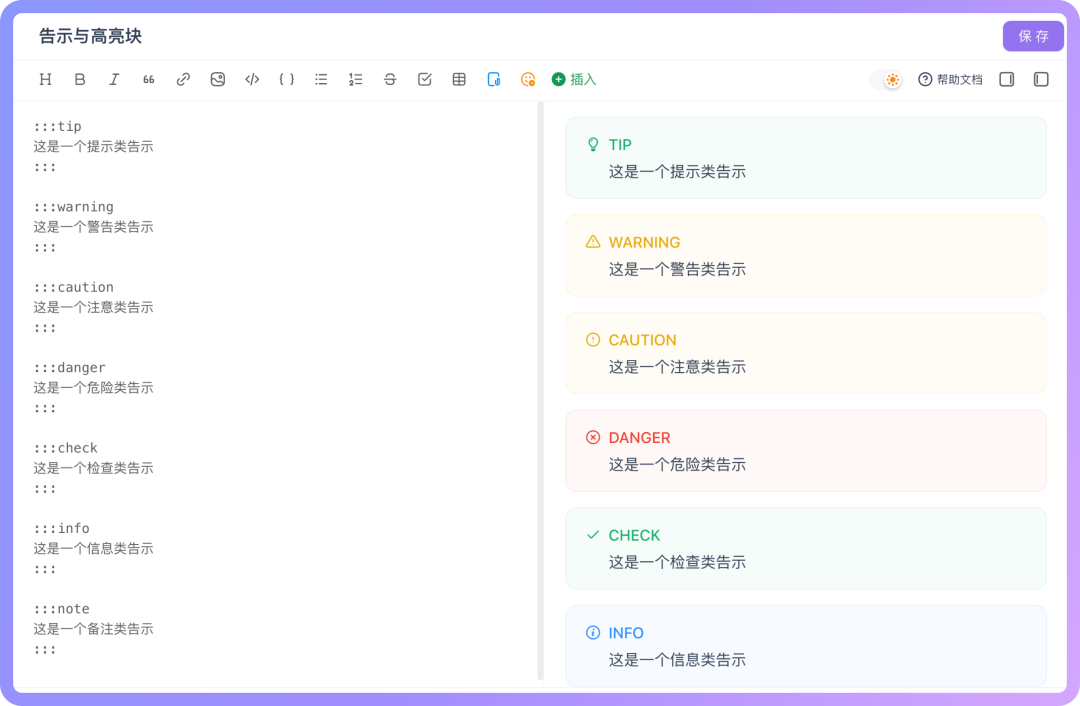
Task: Click editor text 这是一个备注类告示
Action: (x=94, y=629)
